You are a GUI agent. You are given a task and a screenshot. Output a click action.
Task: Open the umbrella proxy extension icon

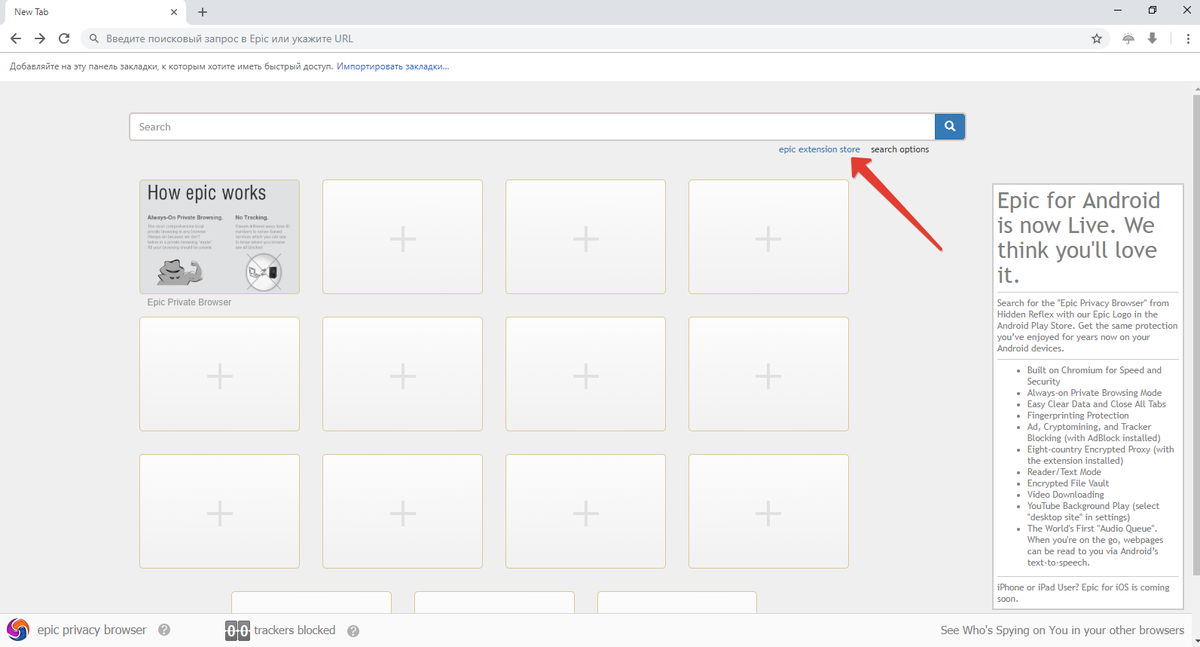click(x=1129, y=39)
